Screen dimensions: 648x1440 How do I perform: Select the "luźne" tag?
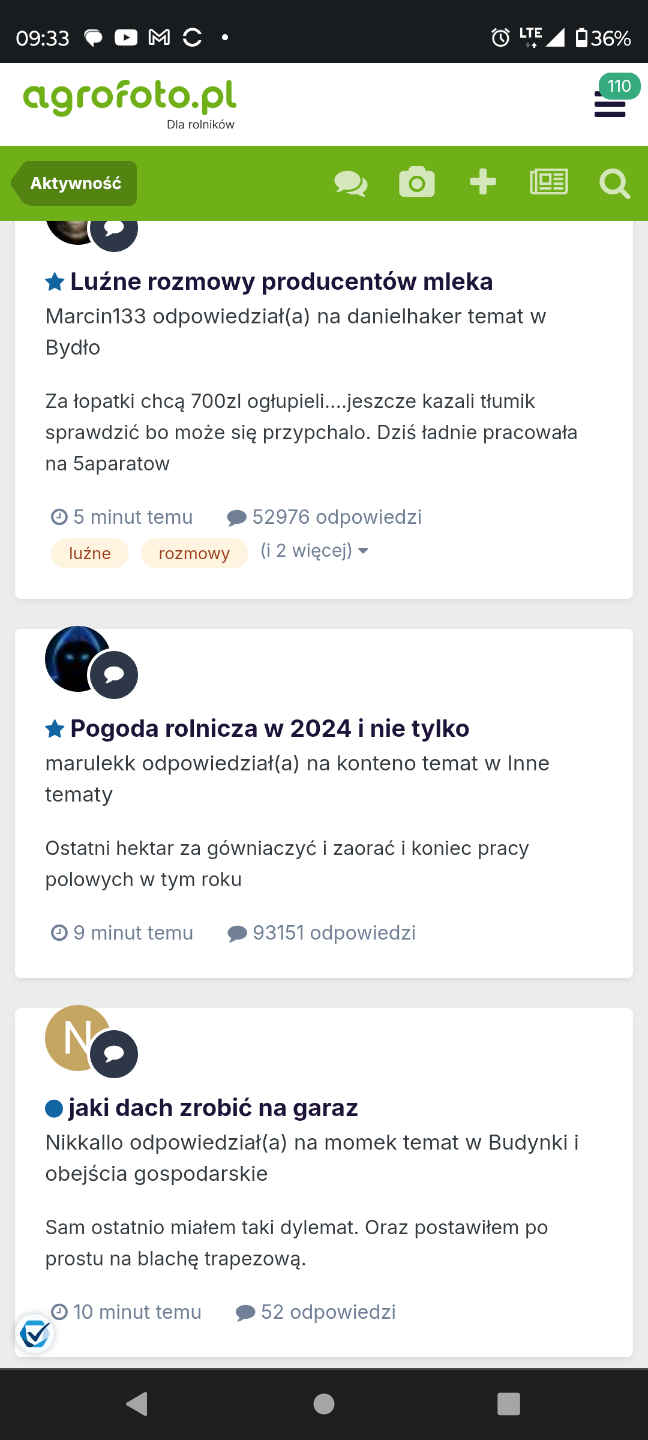pyautogui.click(x=90, y=553)
